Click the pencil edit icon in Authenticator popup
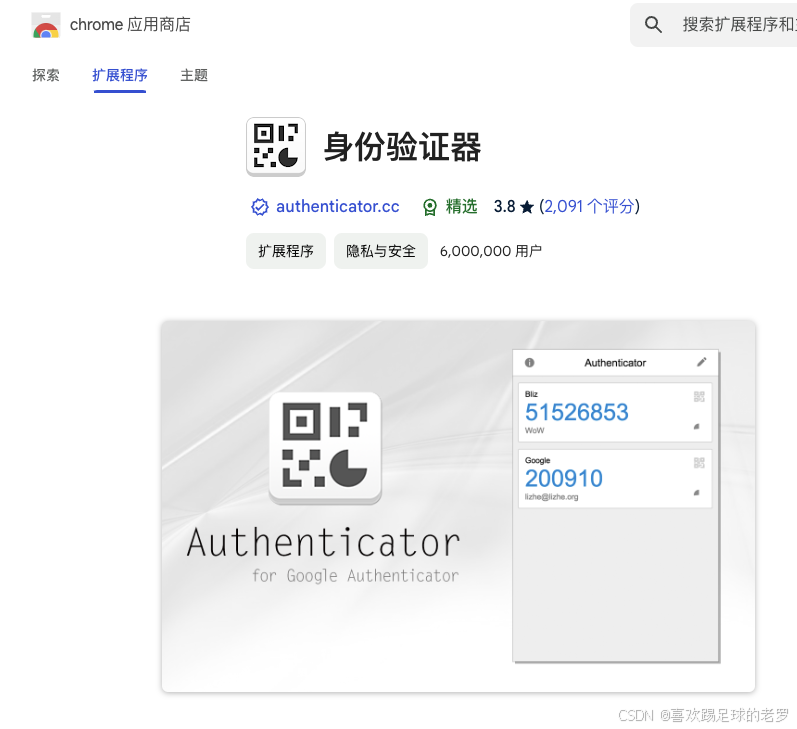The width and height of the screenshot is (797, 729). tap(701, 362)
